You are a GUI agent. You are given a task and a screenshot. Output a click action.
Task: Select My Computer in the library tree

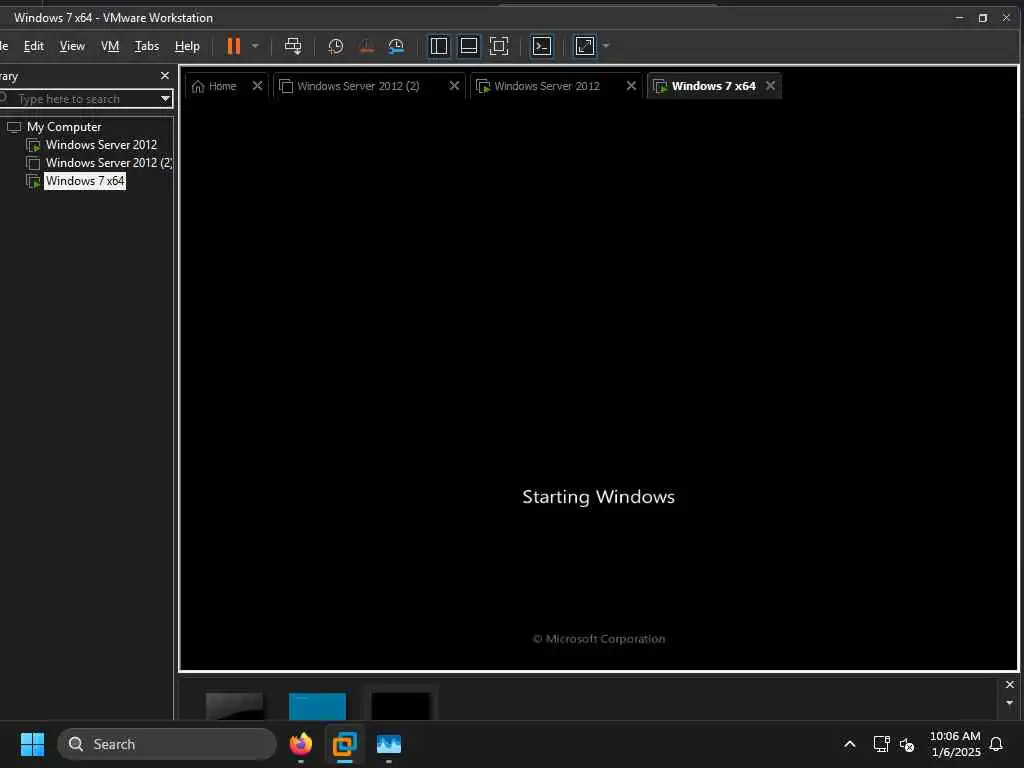click(64, 127)
